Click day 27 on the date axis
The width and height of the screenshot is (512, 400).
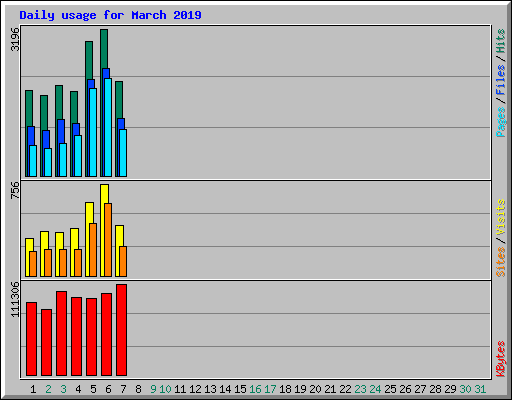(420, 389)
